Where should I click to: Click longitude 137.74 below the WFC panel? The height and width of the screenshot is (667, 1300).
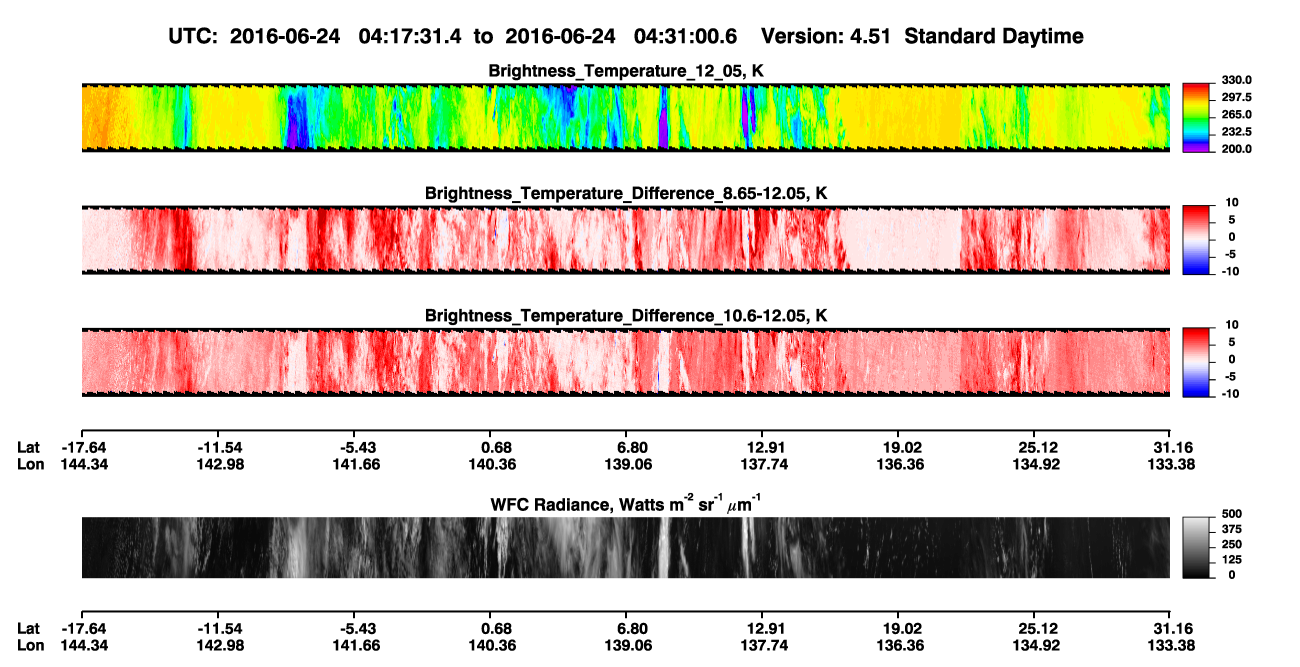[x=765, y=645]
